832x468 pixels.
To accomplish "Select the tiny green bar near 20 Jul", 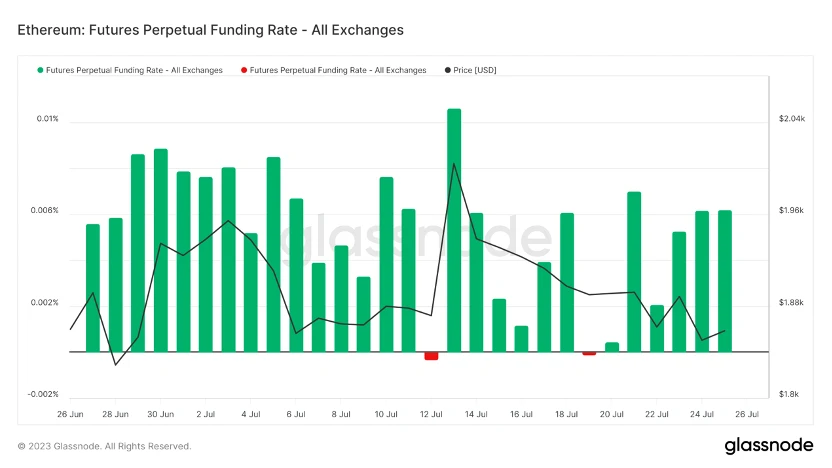I will 612,347.
